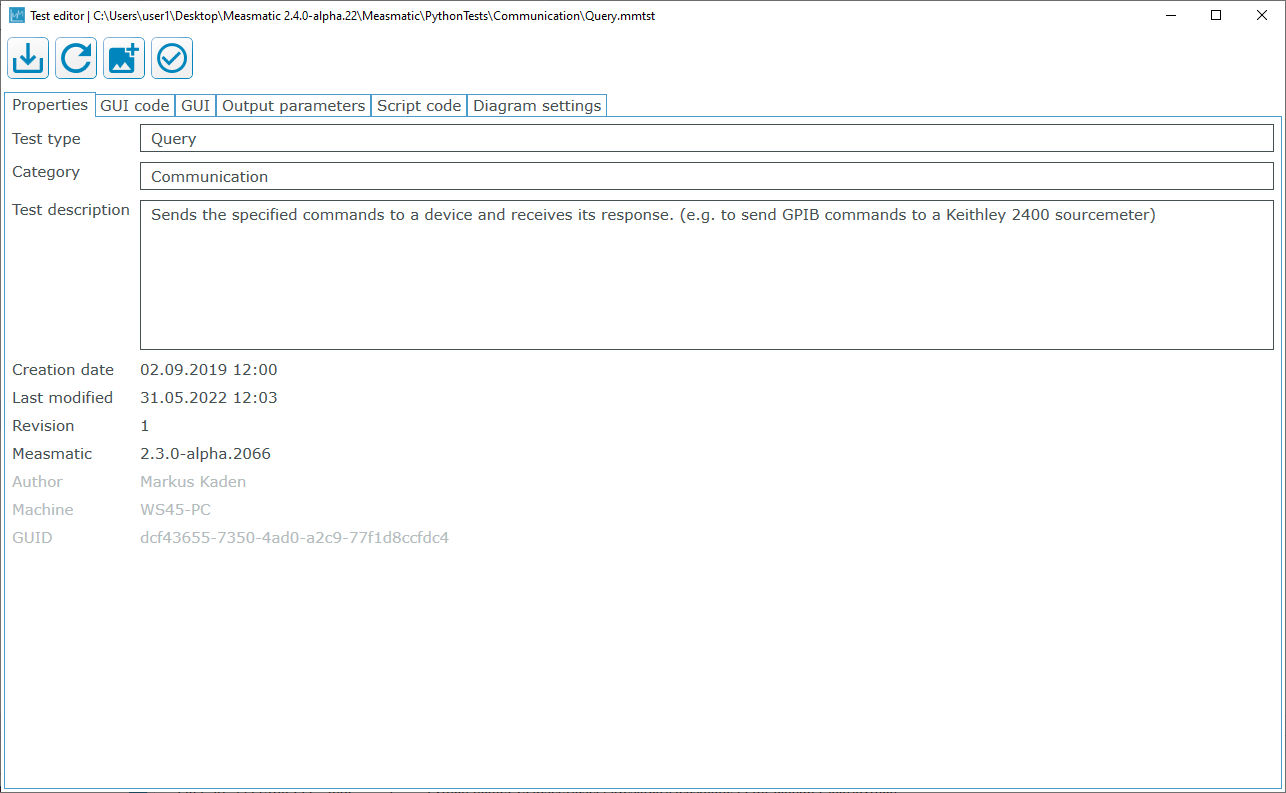Viewport: 1286px width, 793px height.
Task: Click the reload circular arrow icon
Action: (x=76, y=59)
